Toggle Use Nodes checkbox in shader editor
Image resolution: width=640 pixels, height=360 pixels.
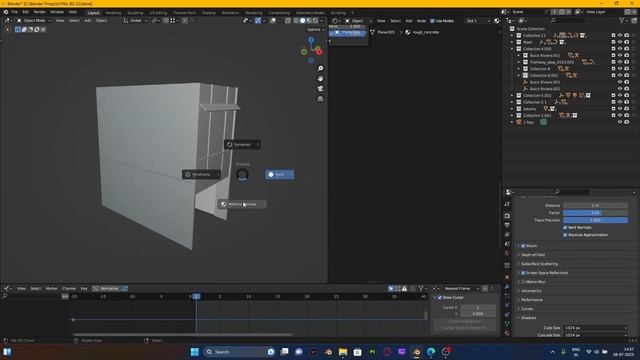432,21
